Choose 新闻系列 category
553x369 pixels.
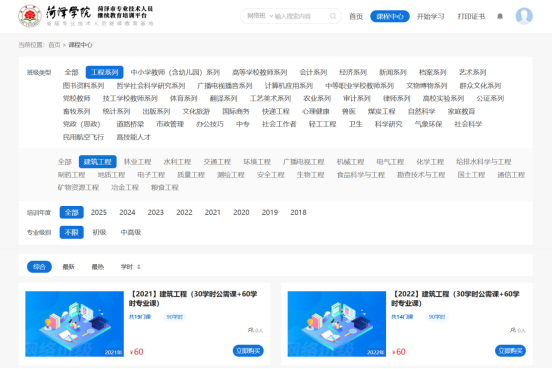(393, 72)
